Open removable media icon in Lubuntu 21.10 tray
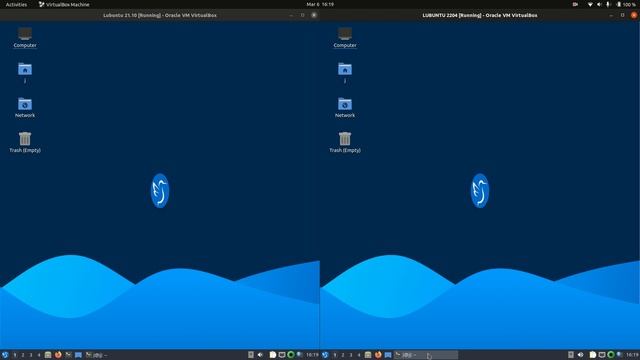Screen dimensions: 640x360 pyautogui.click(x=251, y=355)
